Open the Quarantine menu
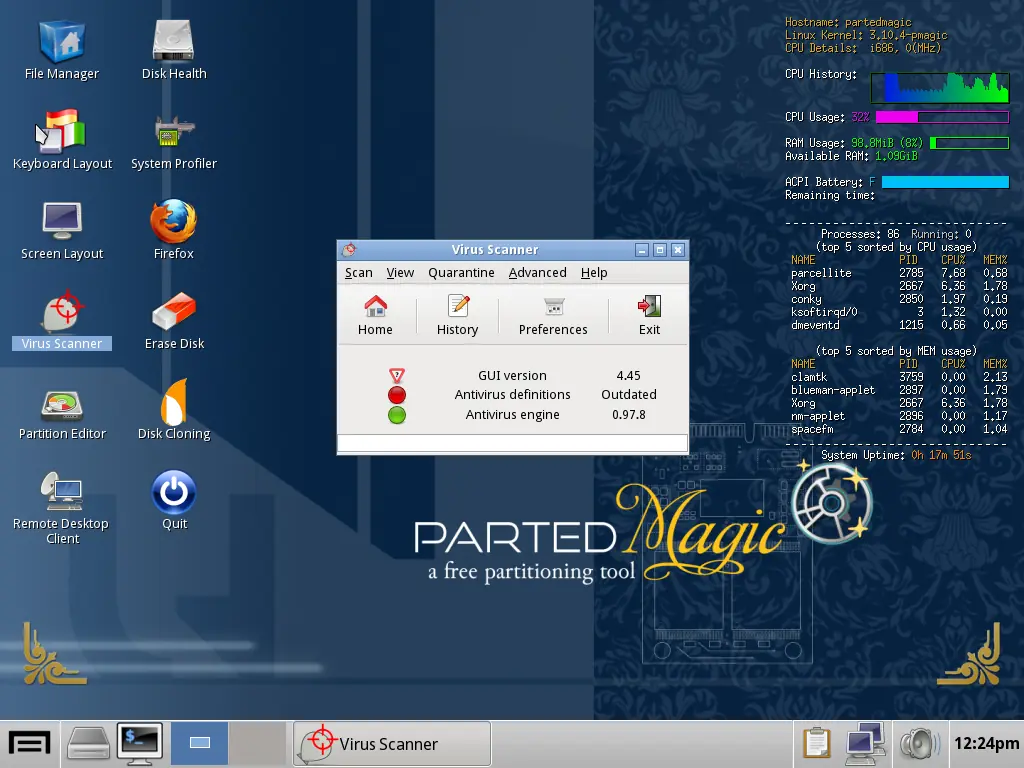This screenshot has height=768, width=1024. point(461,272)
